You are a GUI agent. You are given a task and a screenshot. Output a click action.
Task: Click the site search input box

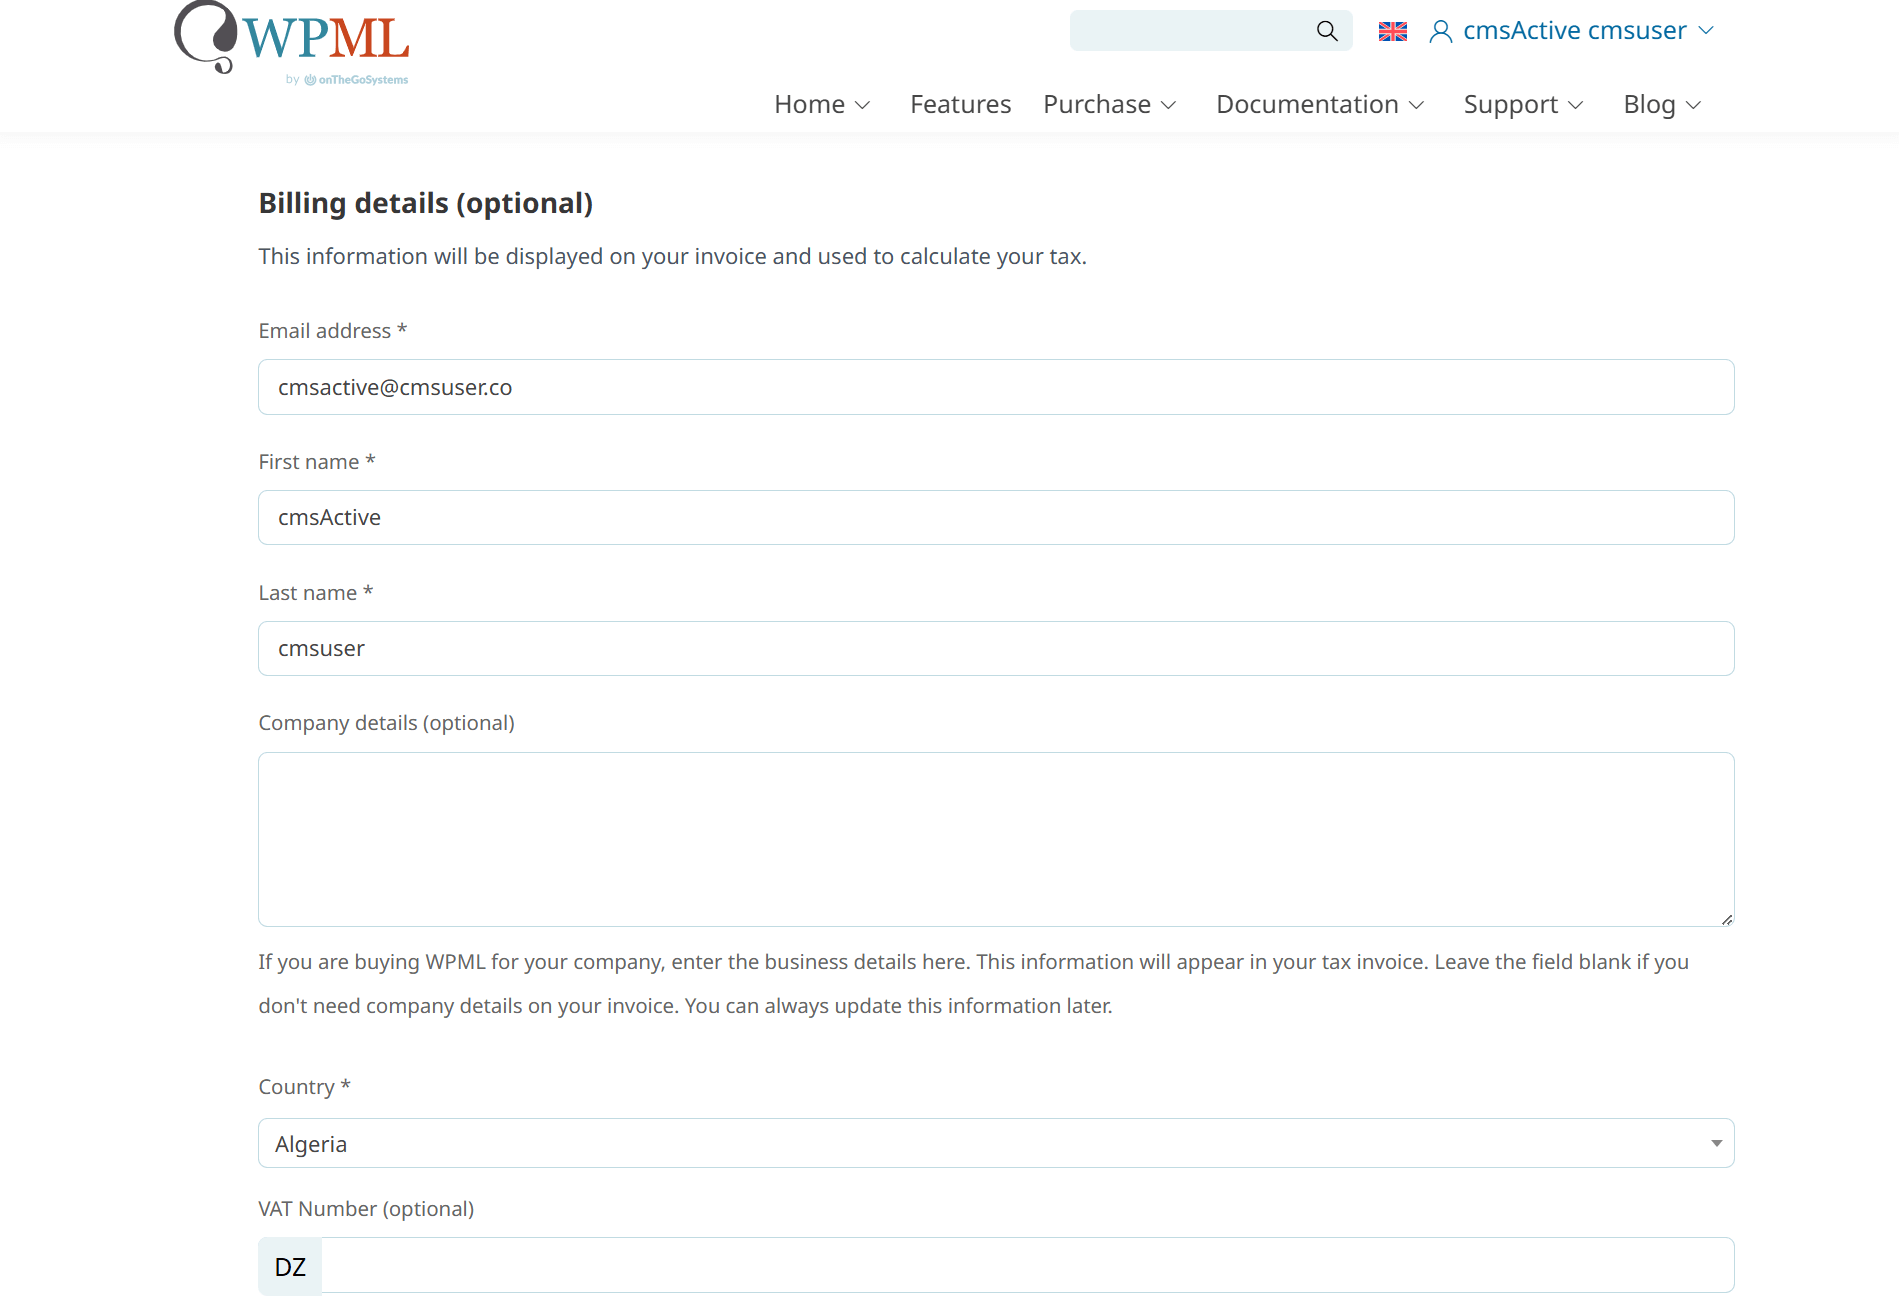click(x=1190, y=31)
